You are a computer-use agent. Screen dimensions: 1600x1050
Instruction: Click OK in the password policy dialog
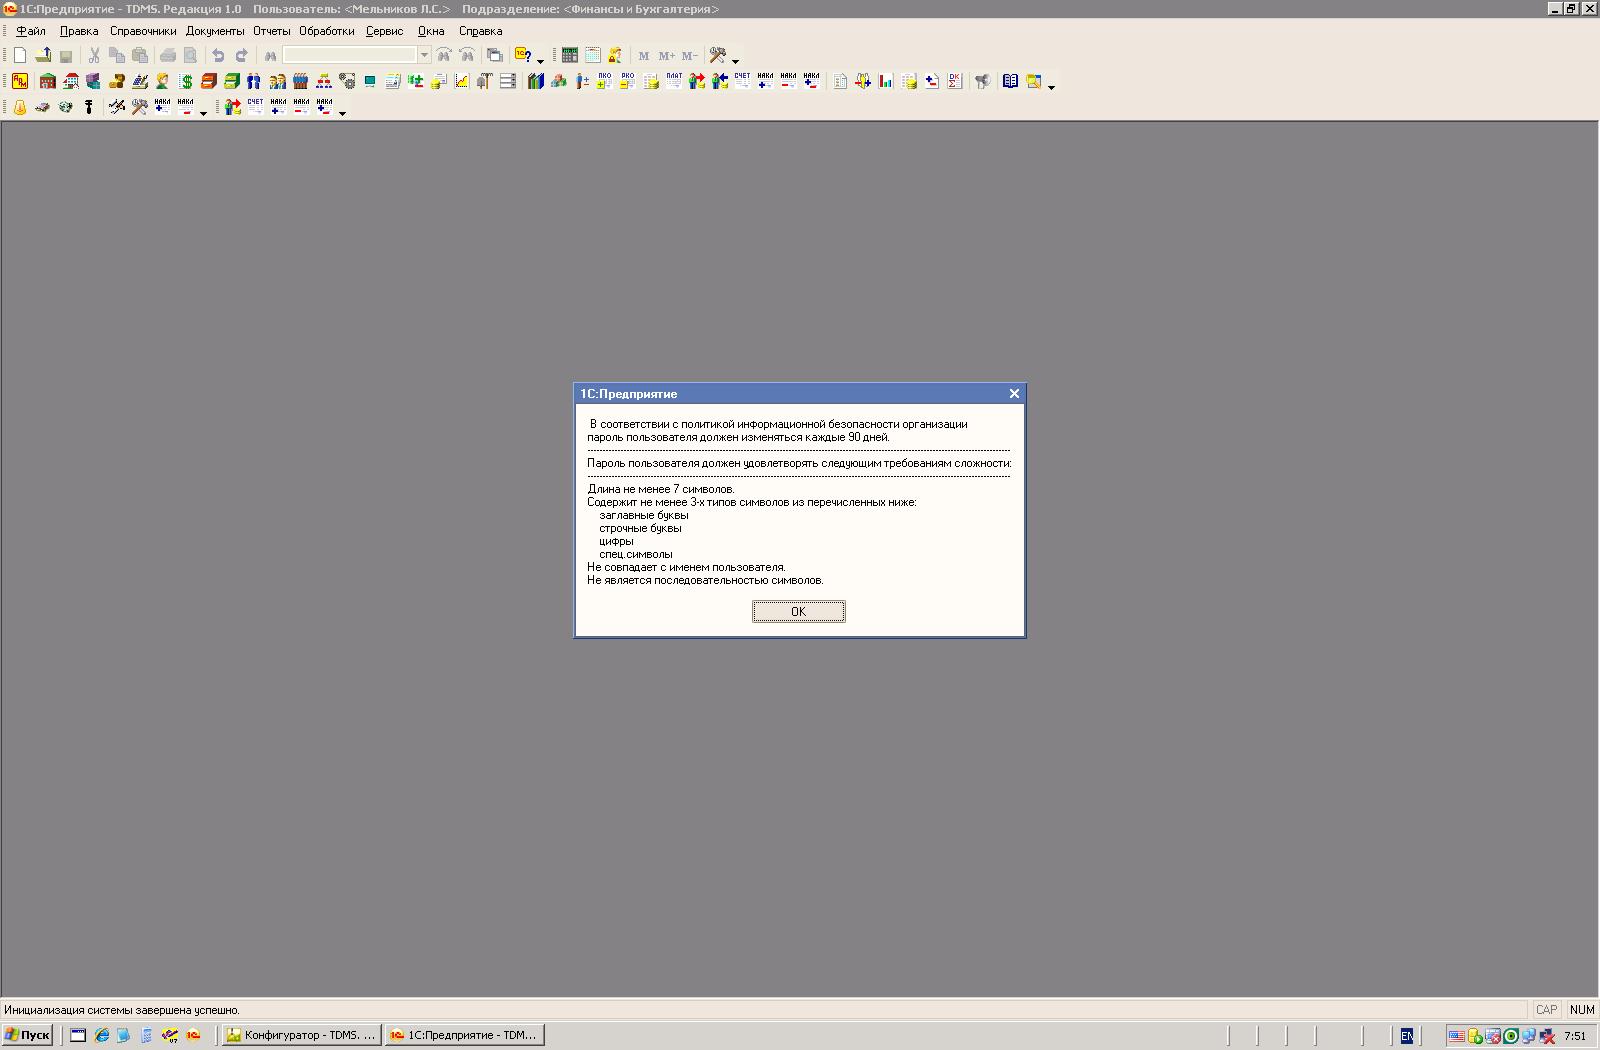[x=798, y=611]
